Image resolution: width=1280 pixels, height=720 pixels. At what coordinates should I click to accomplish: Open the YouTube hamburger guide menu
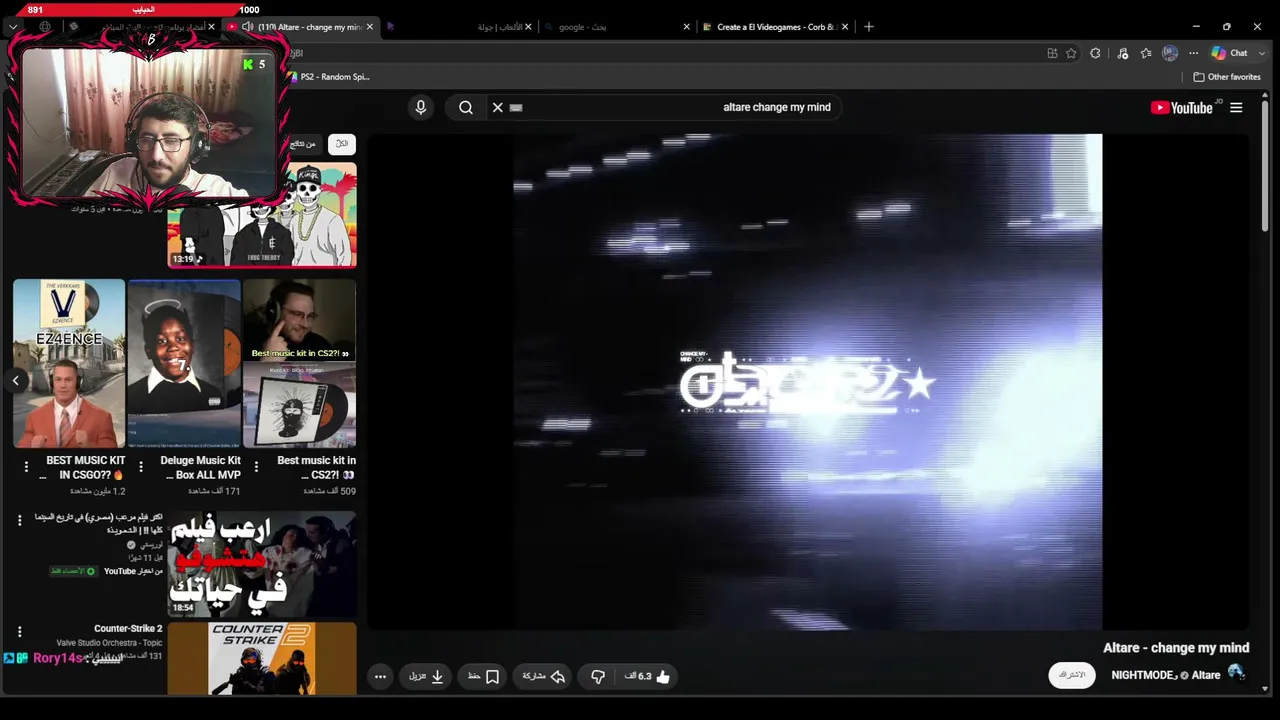pos(1236,108)
